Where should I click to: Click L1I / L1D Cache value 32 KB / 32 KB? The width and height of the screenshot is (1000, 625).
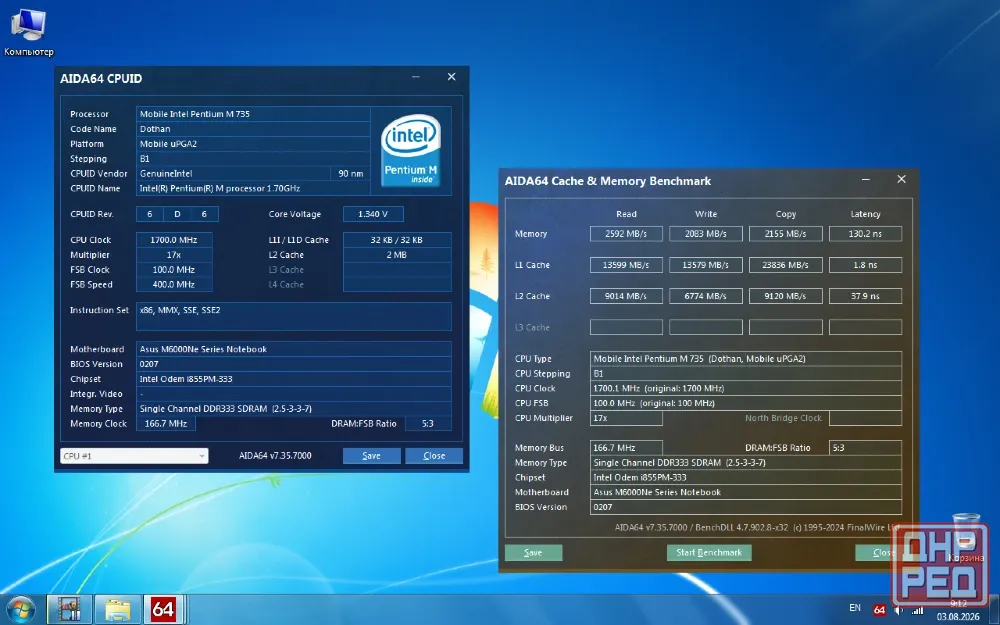[x=397, y=240]
